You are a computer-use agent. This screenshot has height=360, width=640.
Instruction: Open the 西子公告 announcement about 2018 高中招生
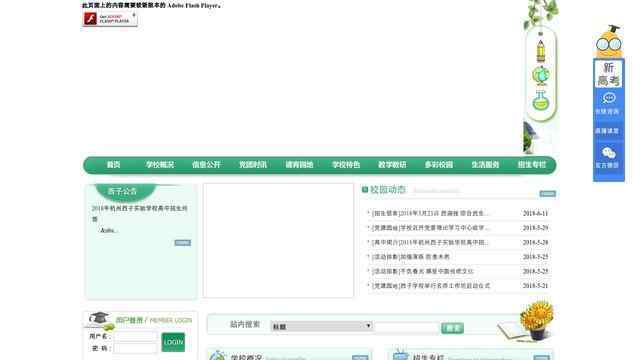tap(140, 213)
